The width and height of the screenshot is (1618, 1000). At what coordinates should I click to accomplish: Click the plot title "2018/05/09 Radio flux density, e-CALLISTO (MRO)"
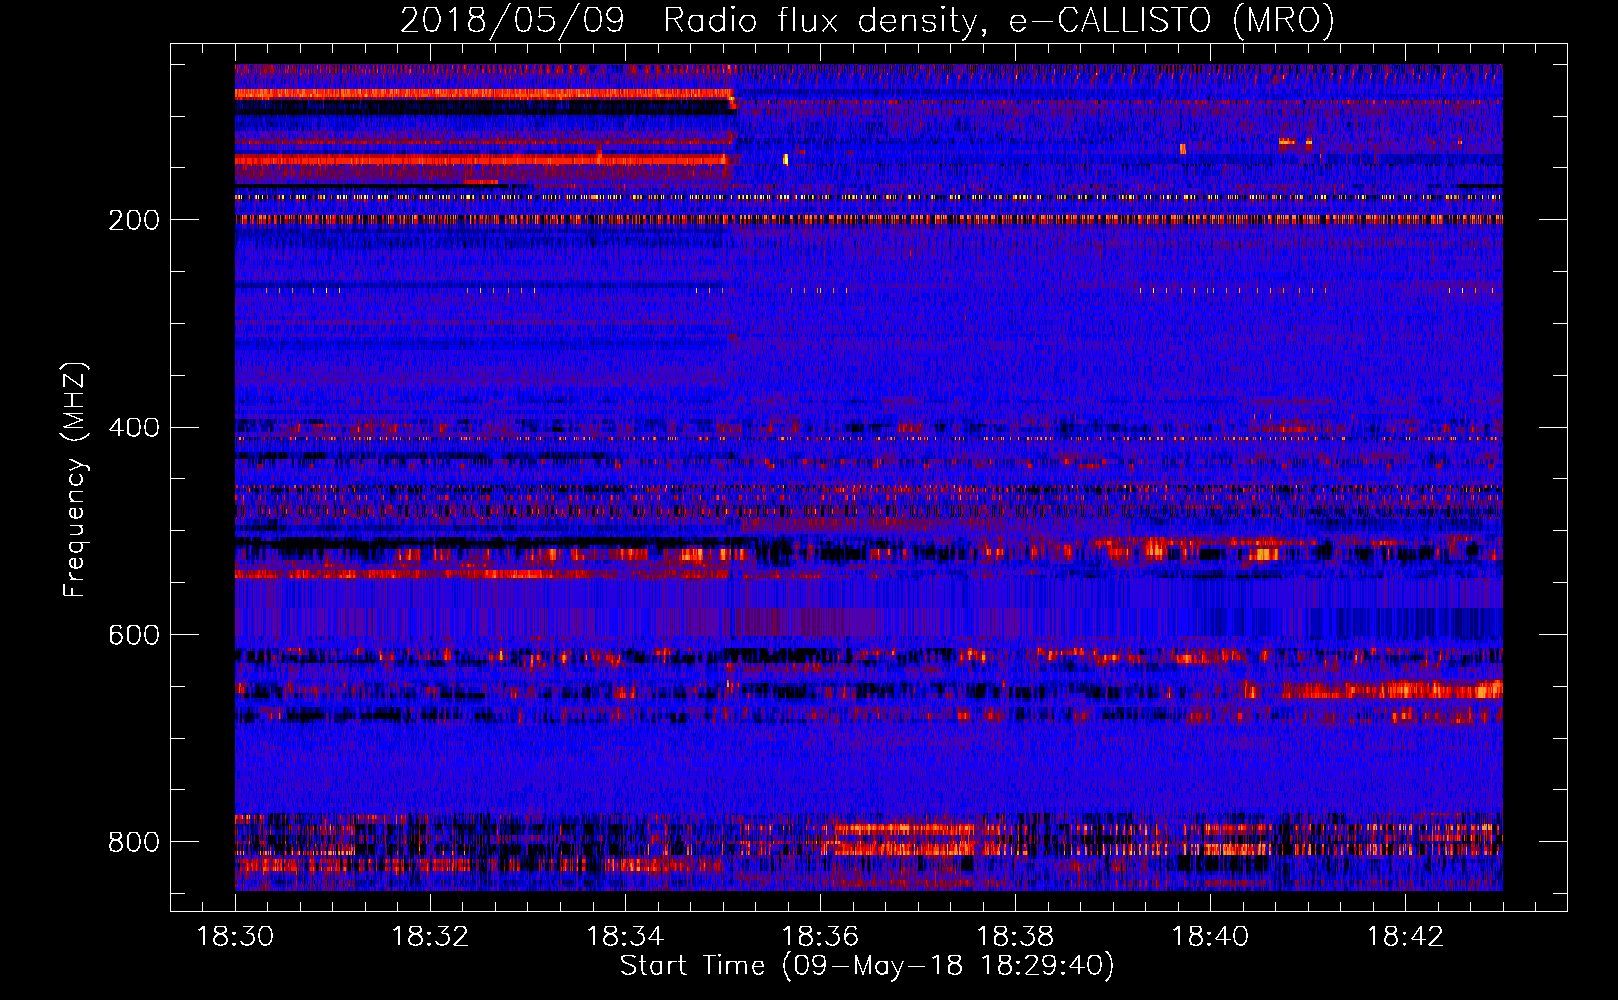click(867, 20)
